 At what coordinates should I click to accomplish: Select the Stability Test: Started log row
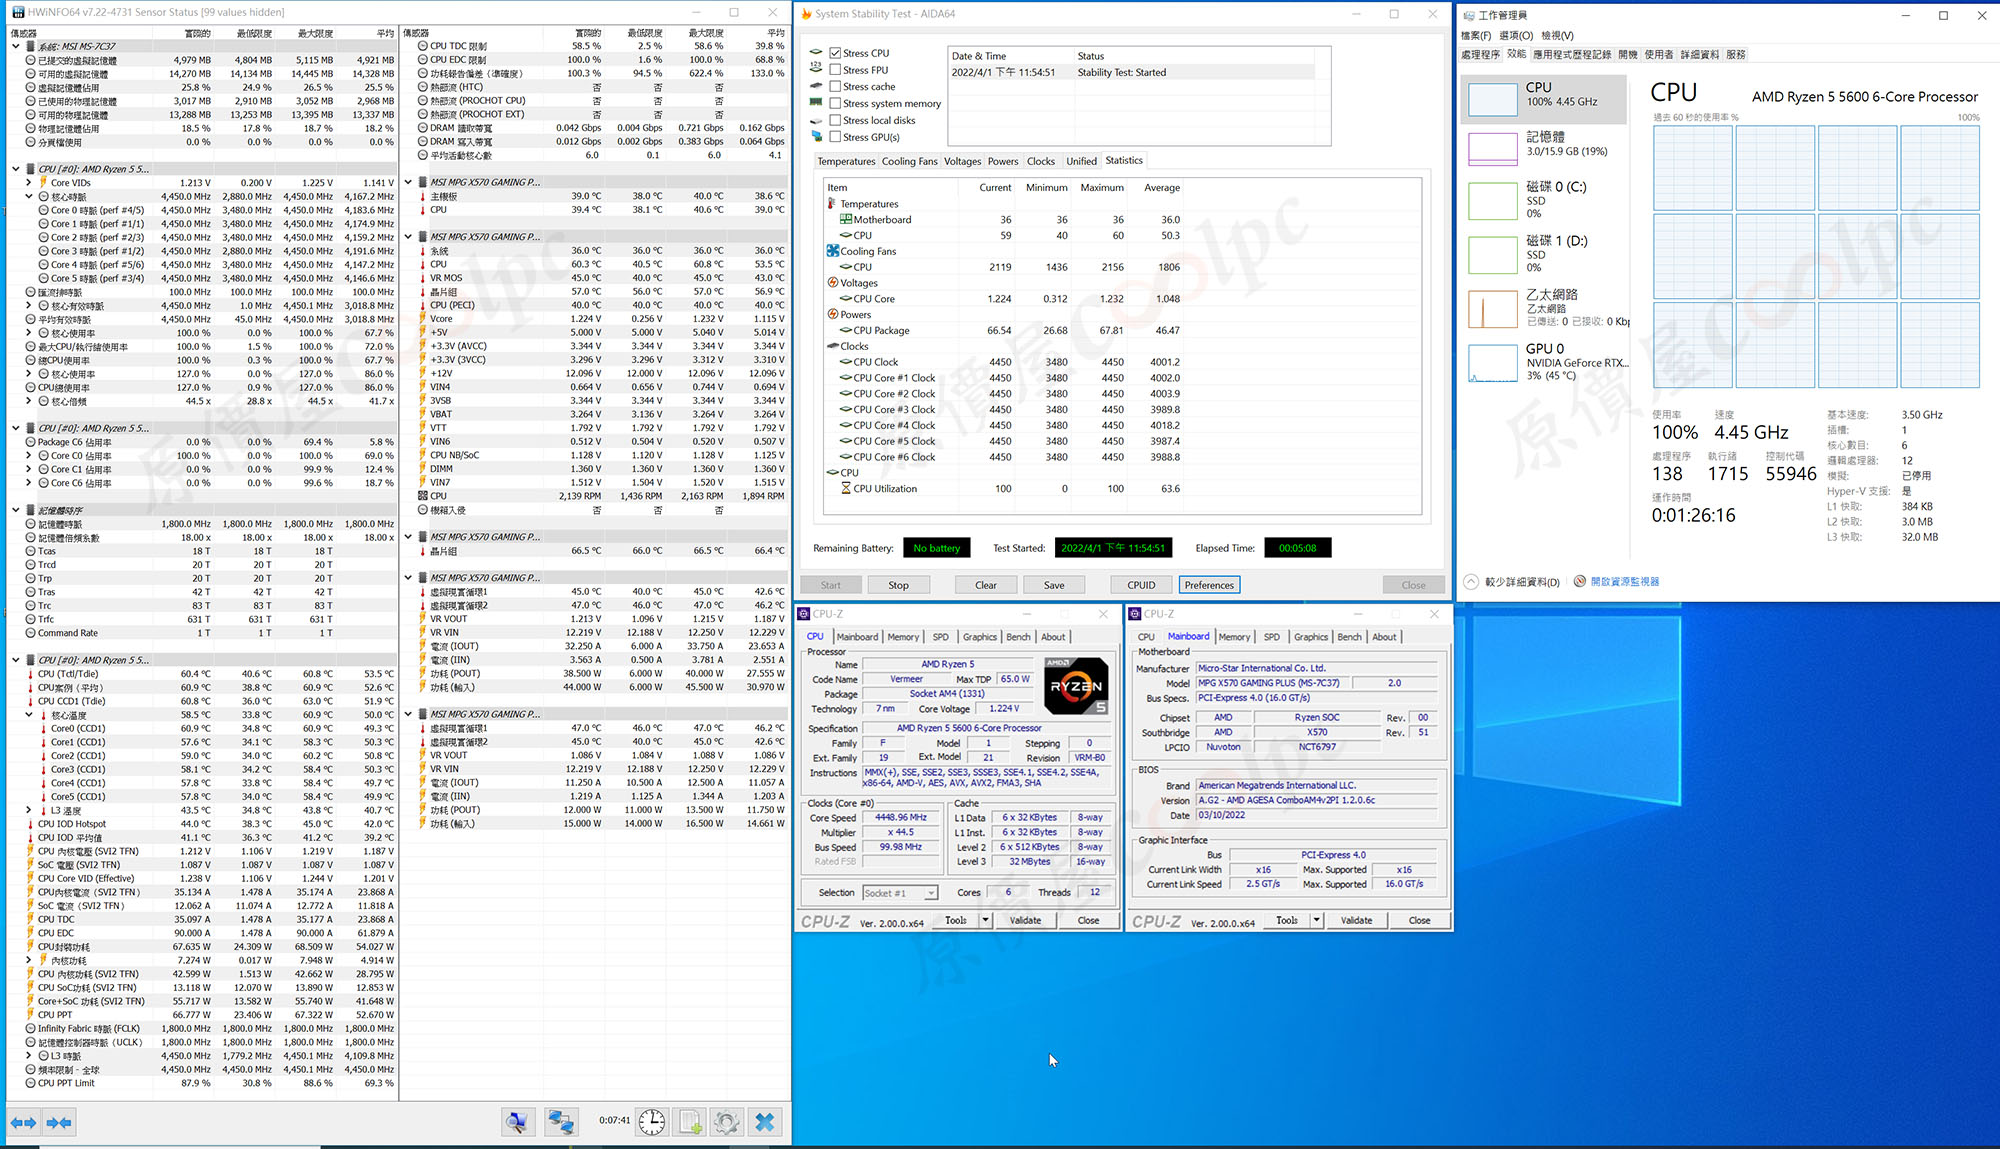pyautogui.click(x=1130, y=72)
